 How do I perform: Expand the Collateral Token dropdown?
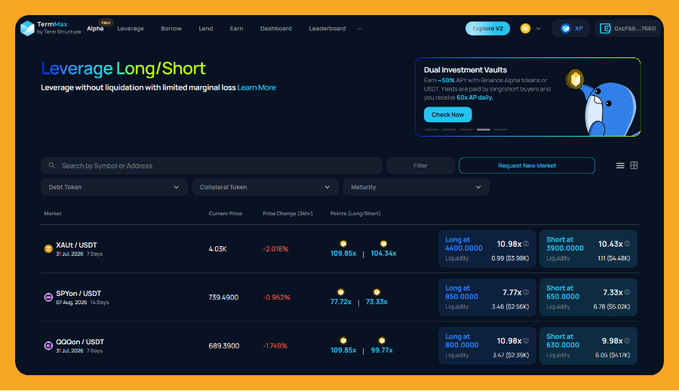pos(265,187)
